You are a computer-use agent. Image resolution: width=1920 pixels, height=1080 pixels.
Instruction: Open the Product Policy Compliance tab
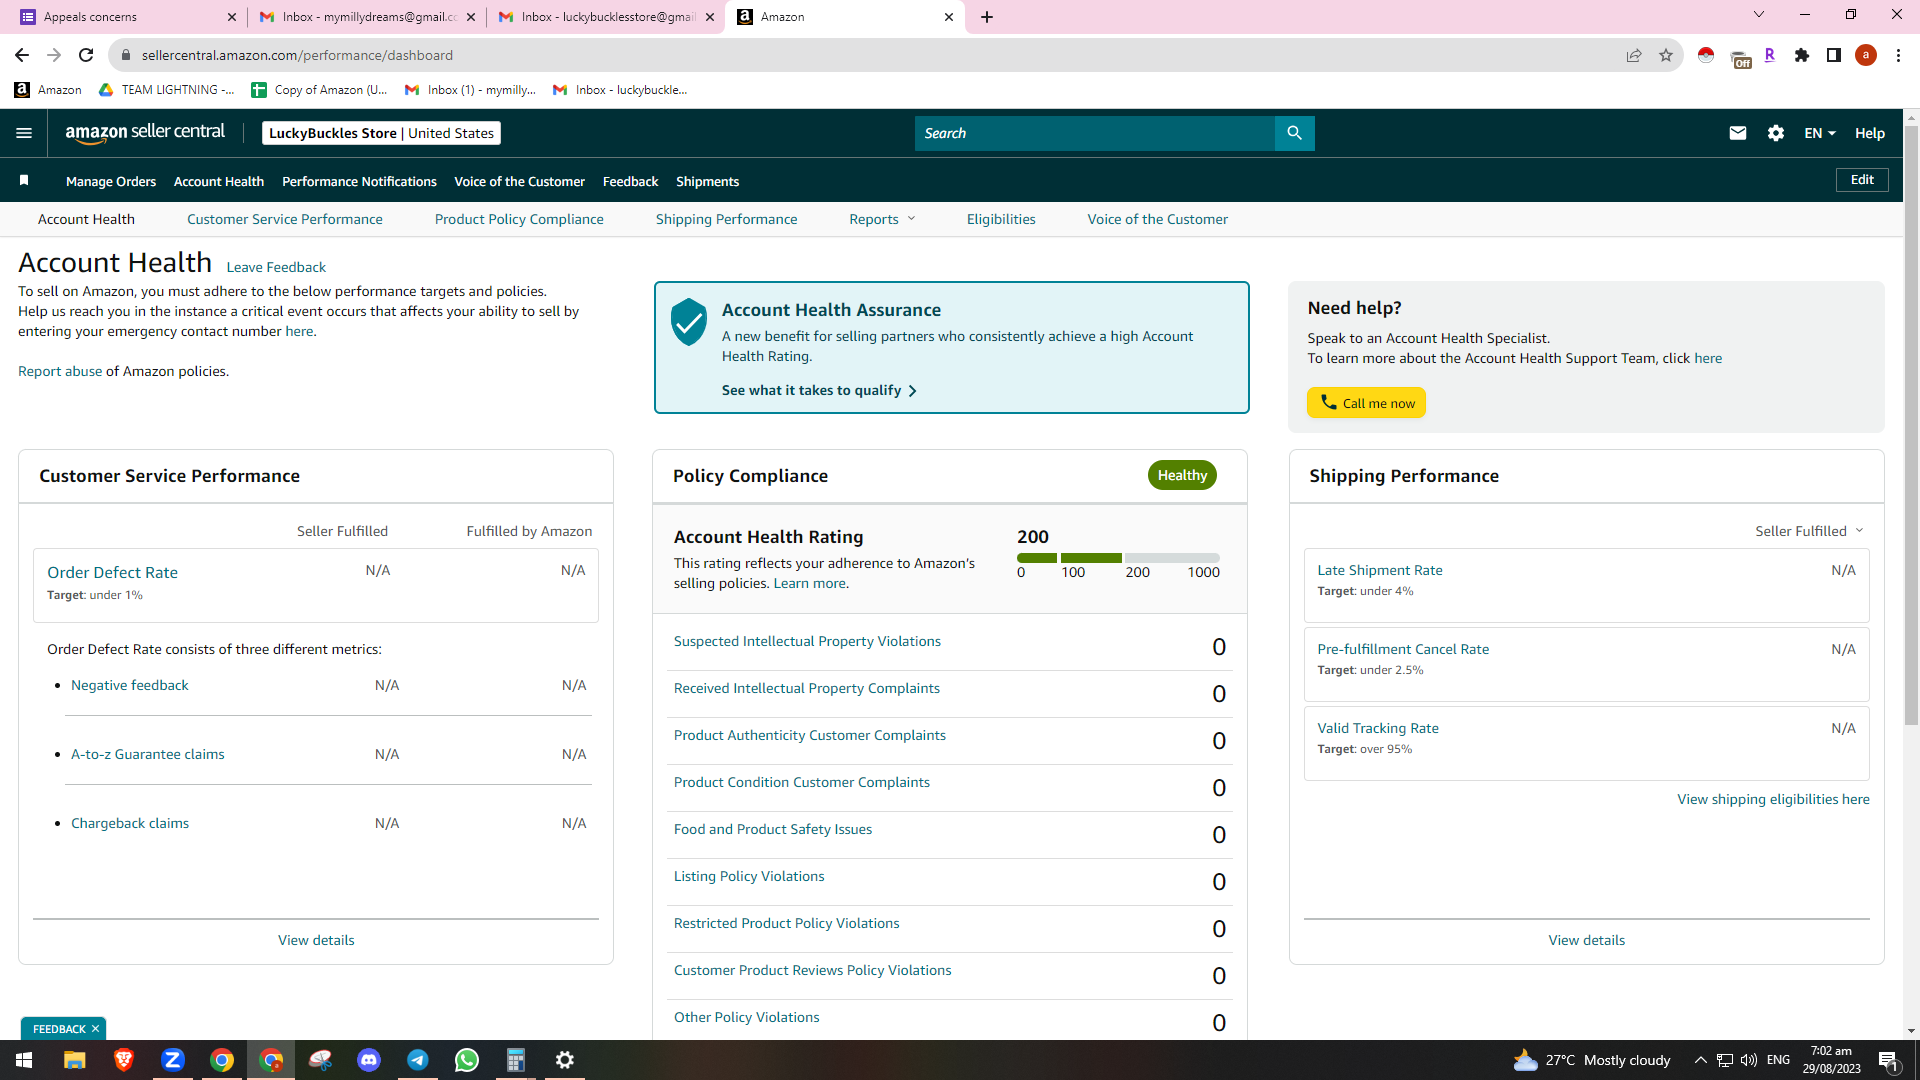coord(519,219)
